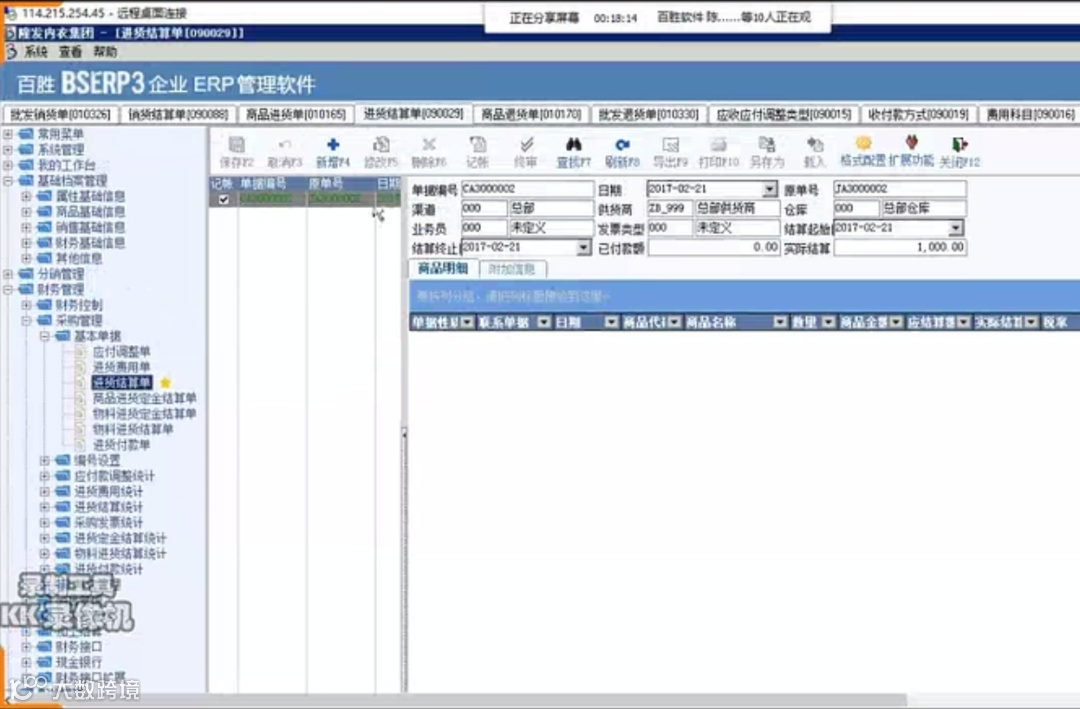The height and width of the screenshot is (709, 1080).
Task: Click the 保存F2 save toolbar icon
Action: [x=236, y=145]
